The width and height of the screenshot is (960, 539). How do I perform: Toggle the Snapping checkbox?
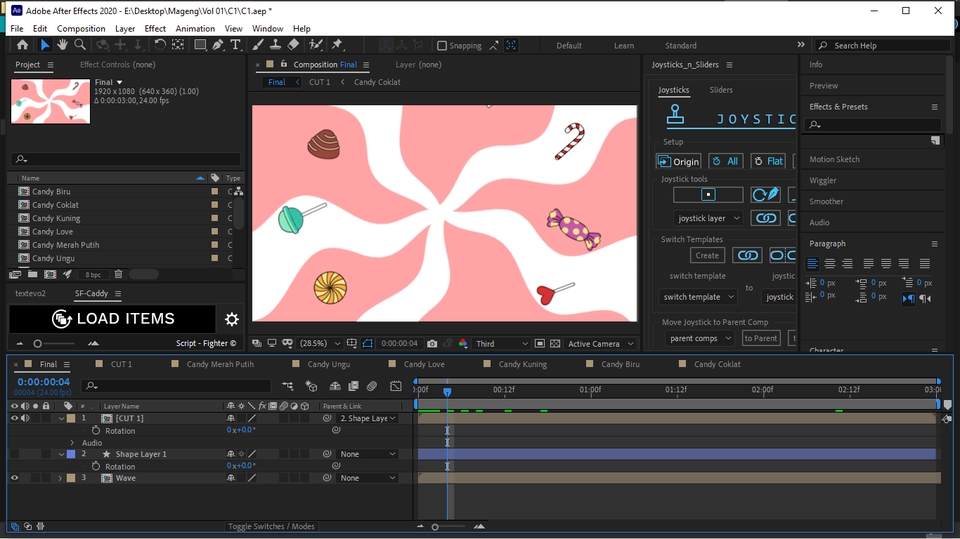[x=441, y=45]
